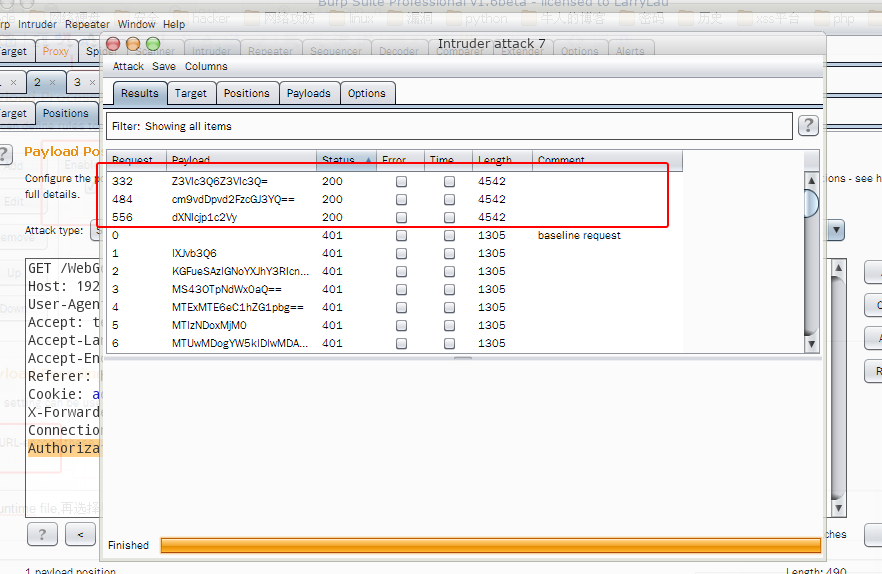Click request editor scrollbar up arrow

click(838, 268)
